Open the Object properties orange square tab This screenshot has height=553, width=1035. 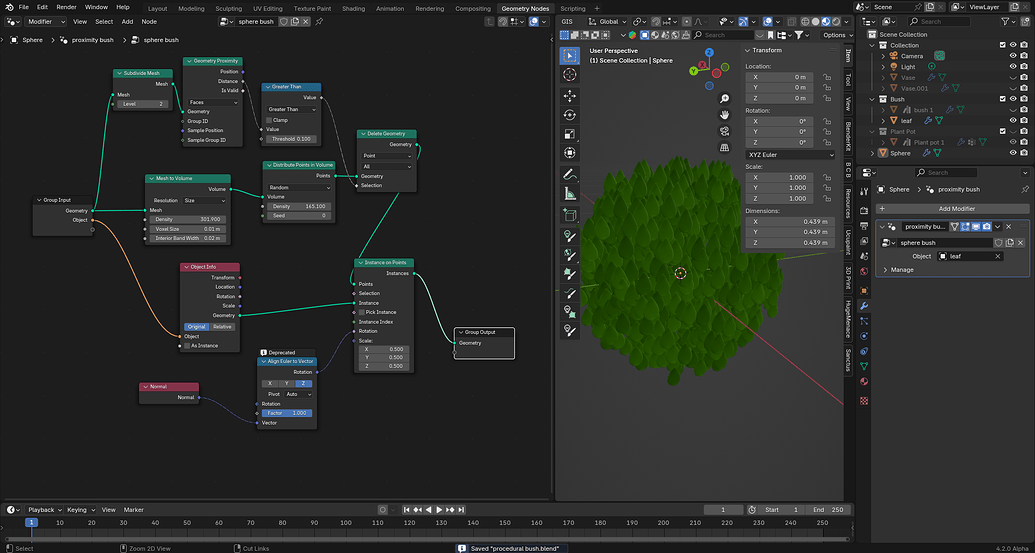(x=864, y=290)
